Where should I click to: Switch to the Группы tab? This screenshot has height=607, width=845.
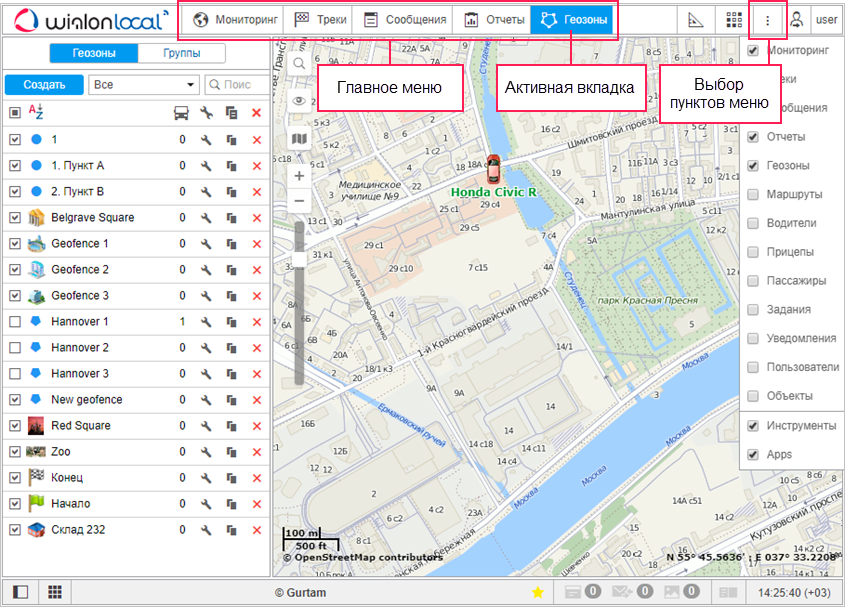tap(180, 53)
